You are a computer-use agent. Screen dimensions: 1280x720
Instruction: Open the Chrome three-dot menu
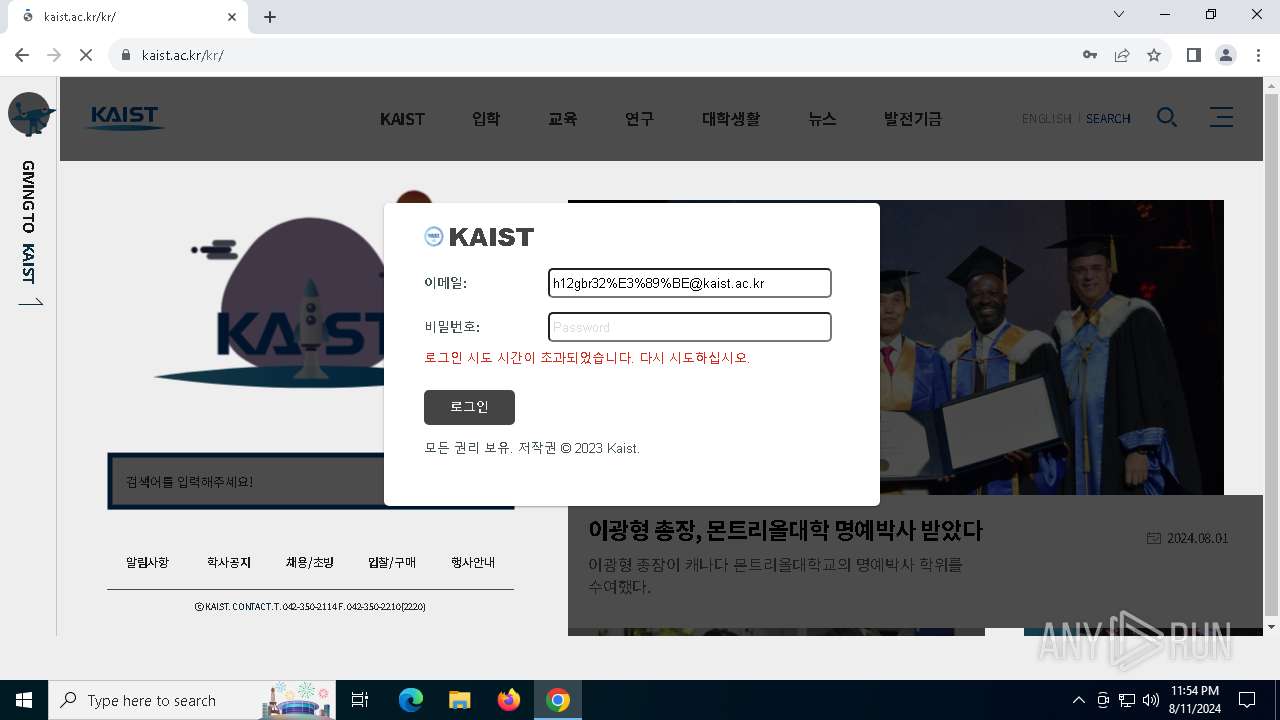click(x=1258, y=55)
